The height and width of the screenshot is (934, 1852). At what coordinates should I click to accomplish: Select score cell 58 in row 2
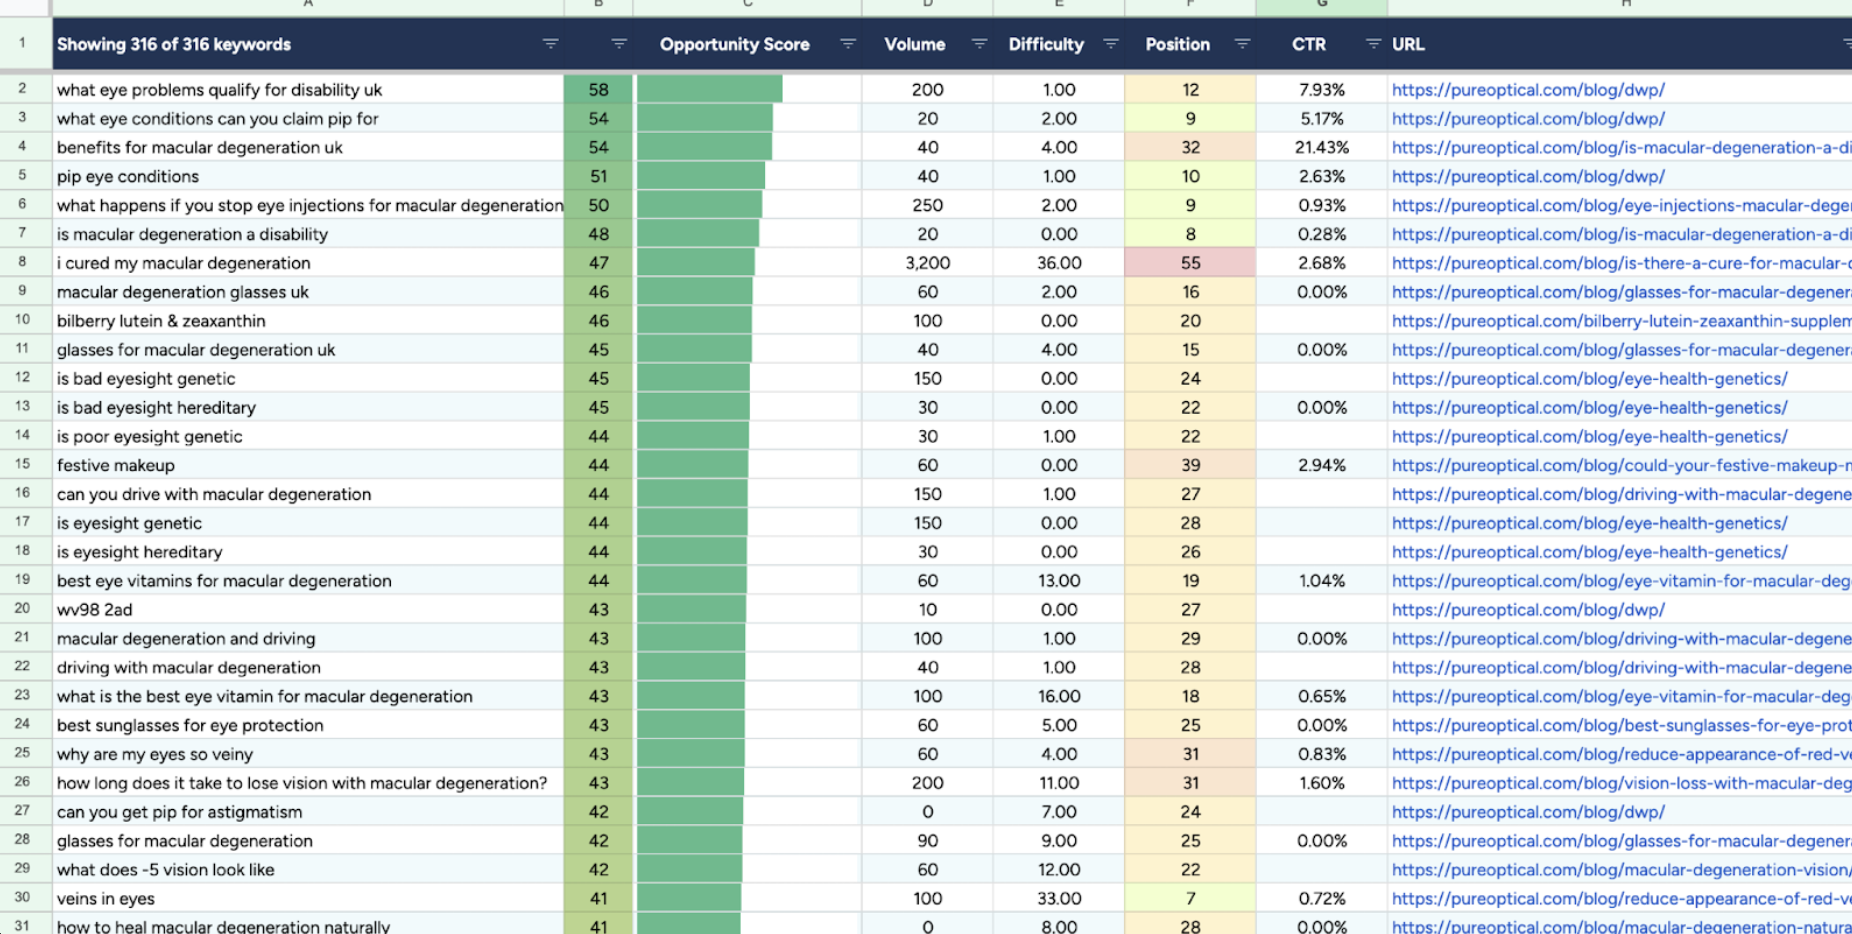598,90
